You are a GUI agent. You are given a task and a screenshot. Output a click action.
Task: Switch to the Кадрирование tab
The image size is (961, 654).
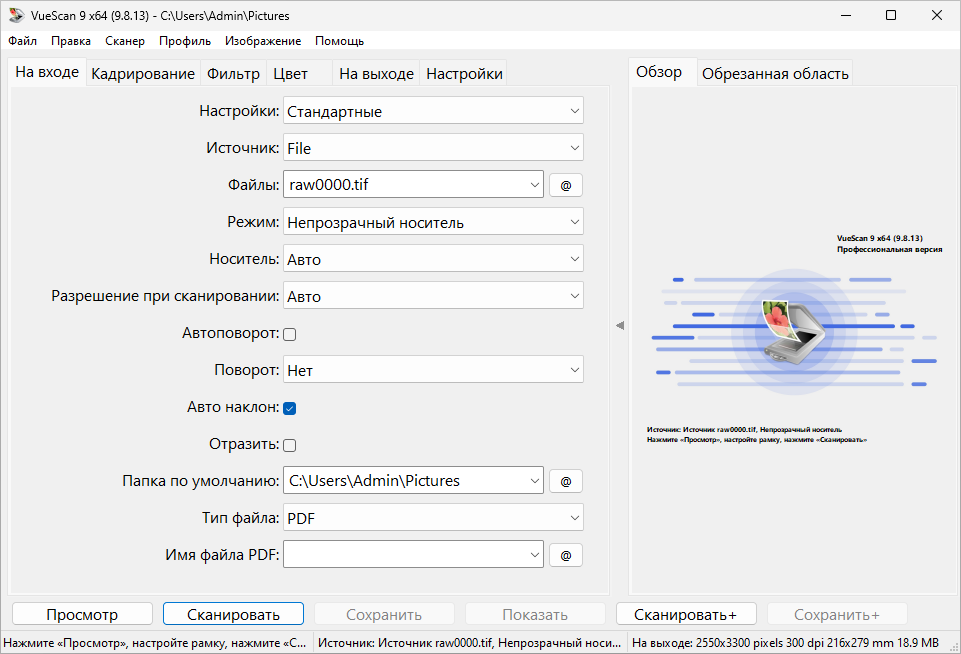(142, 72)
